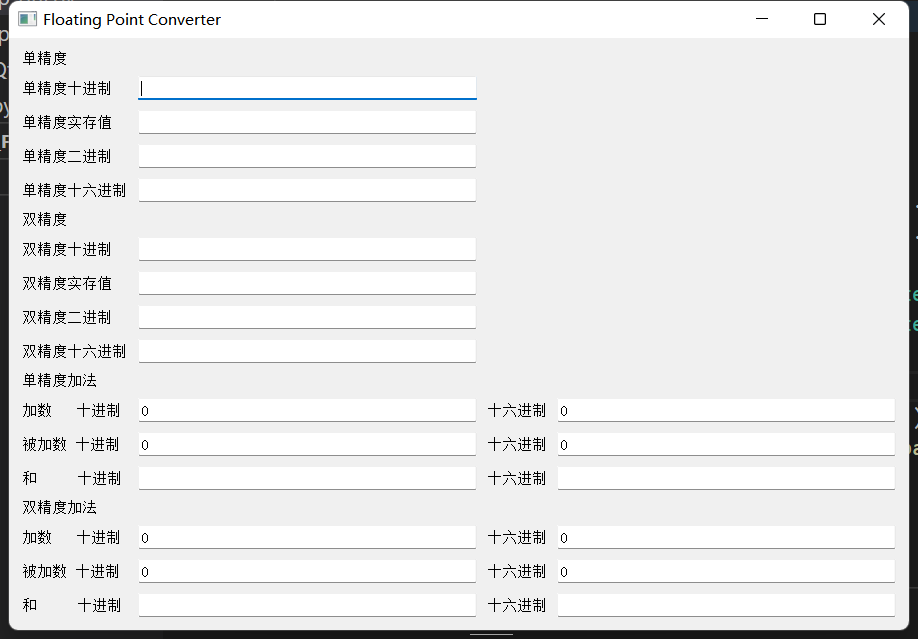
Task: Focus the 单精度十六进制 field
Action: click(x=306, y=188)
